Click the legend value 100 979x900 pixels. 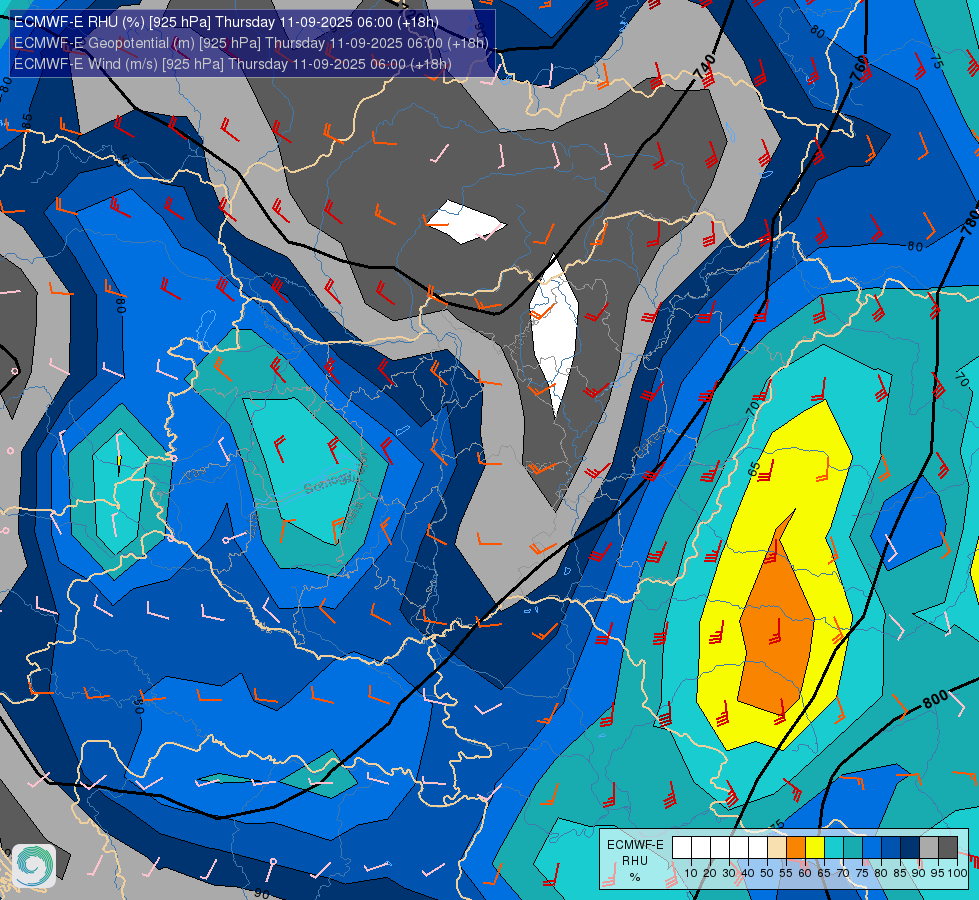point(958,873)
